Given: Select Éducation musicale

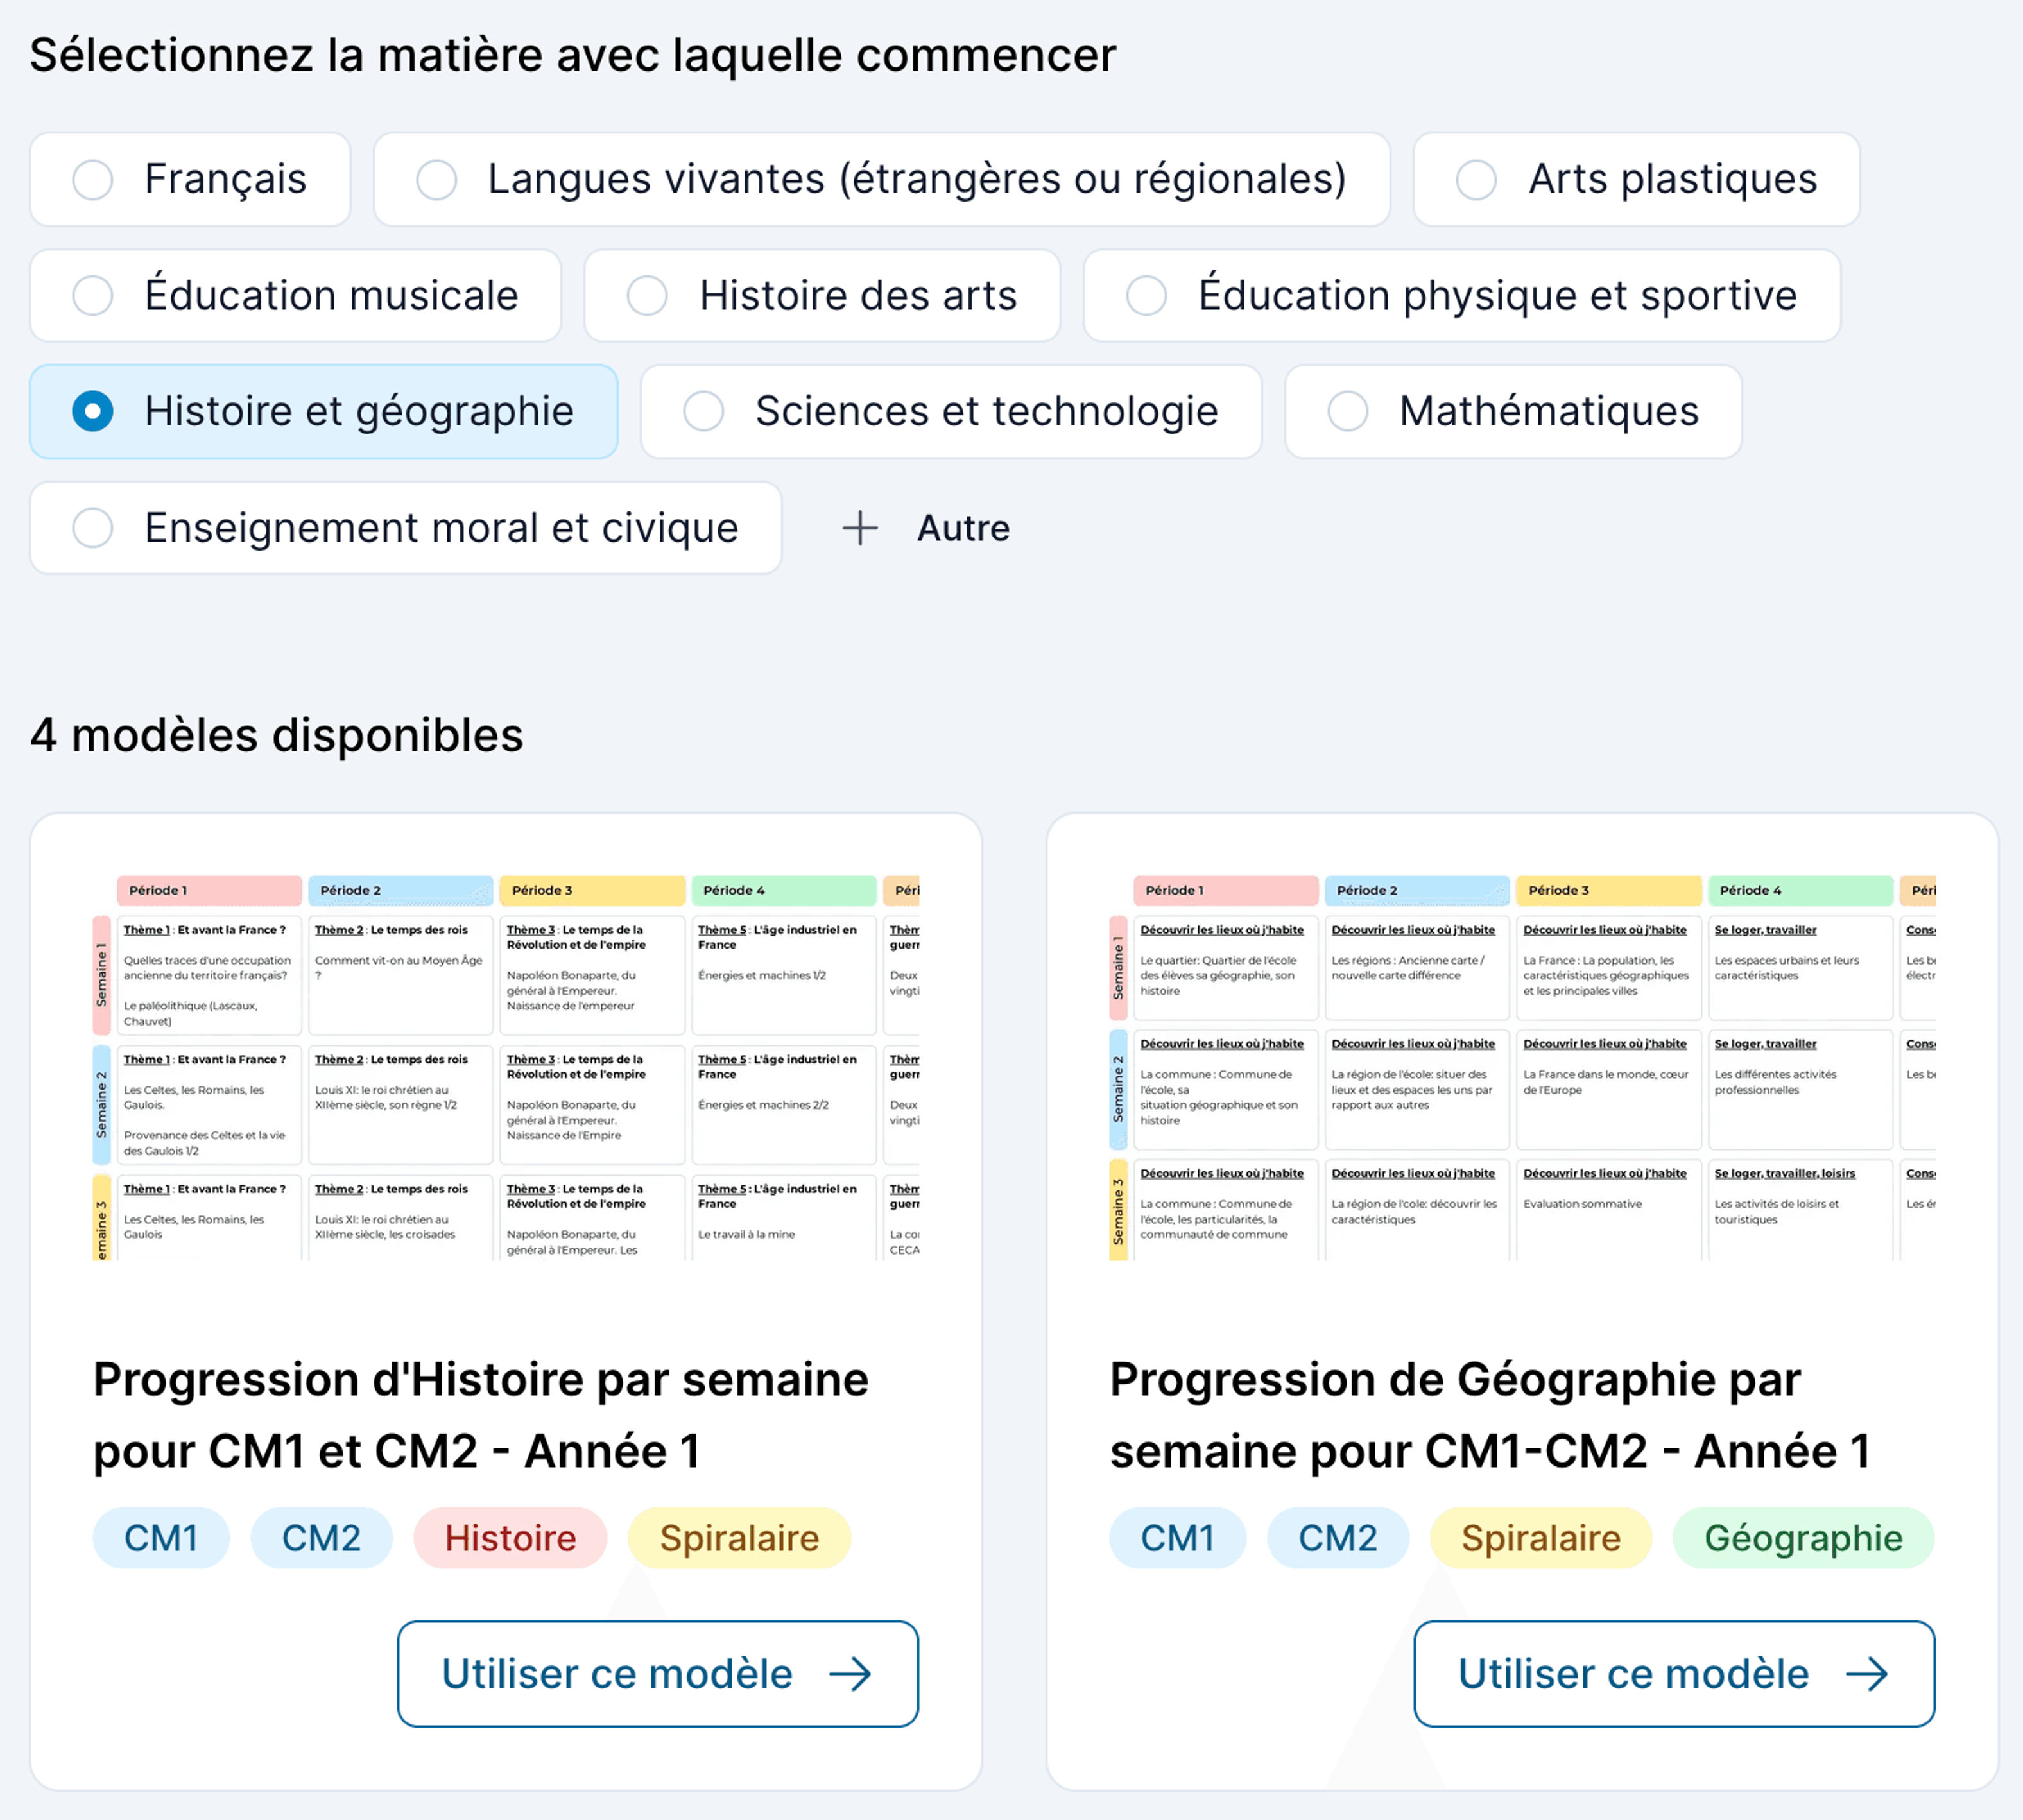Looking at the screenshot, I should [296, 295].
